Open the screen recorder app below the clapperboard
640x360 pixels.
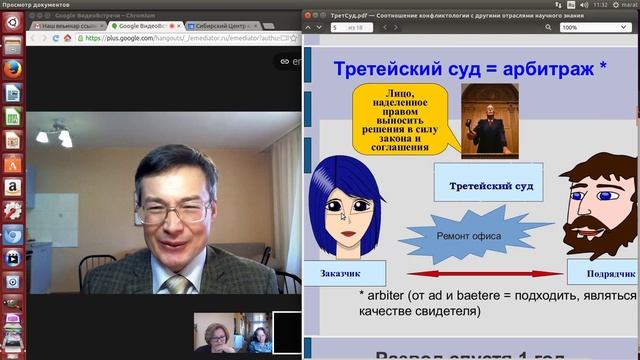[13, 282]
